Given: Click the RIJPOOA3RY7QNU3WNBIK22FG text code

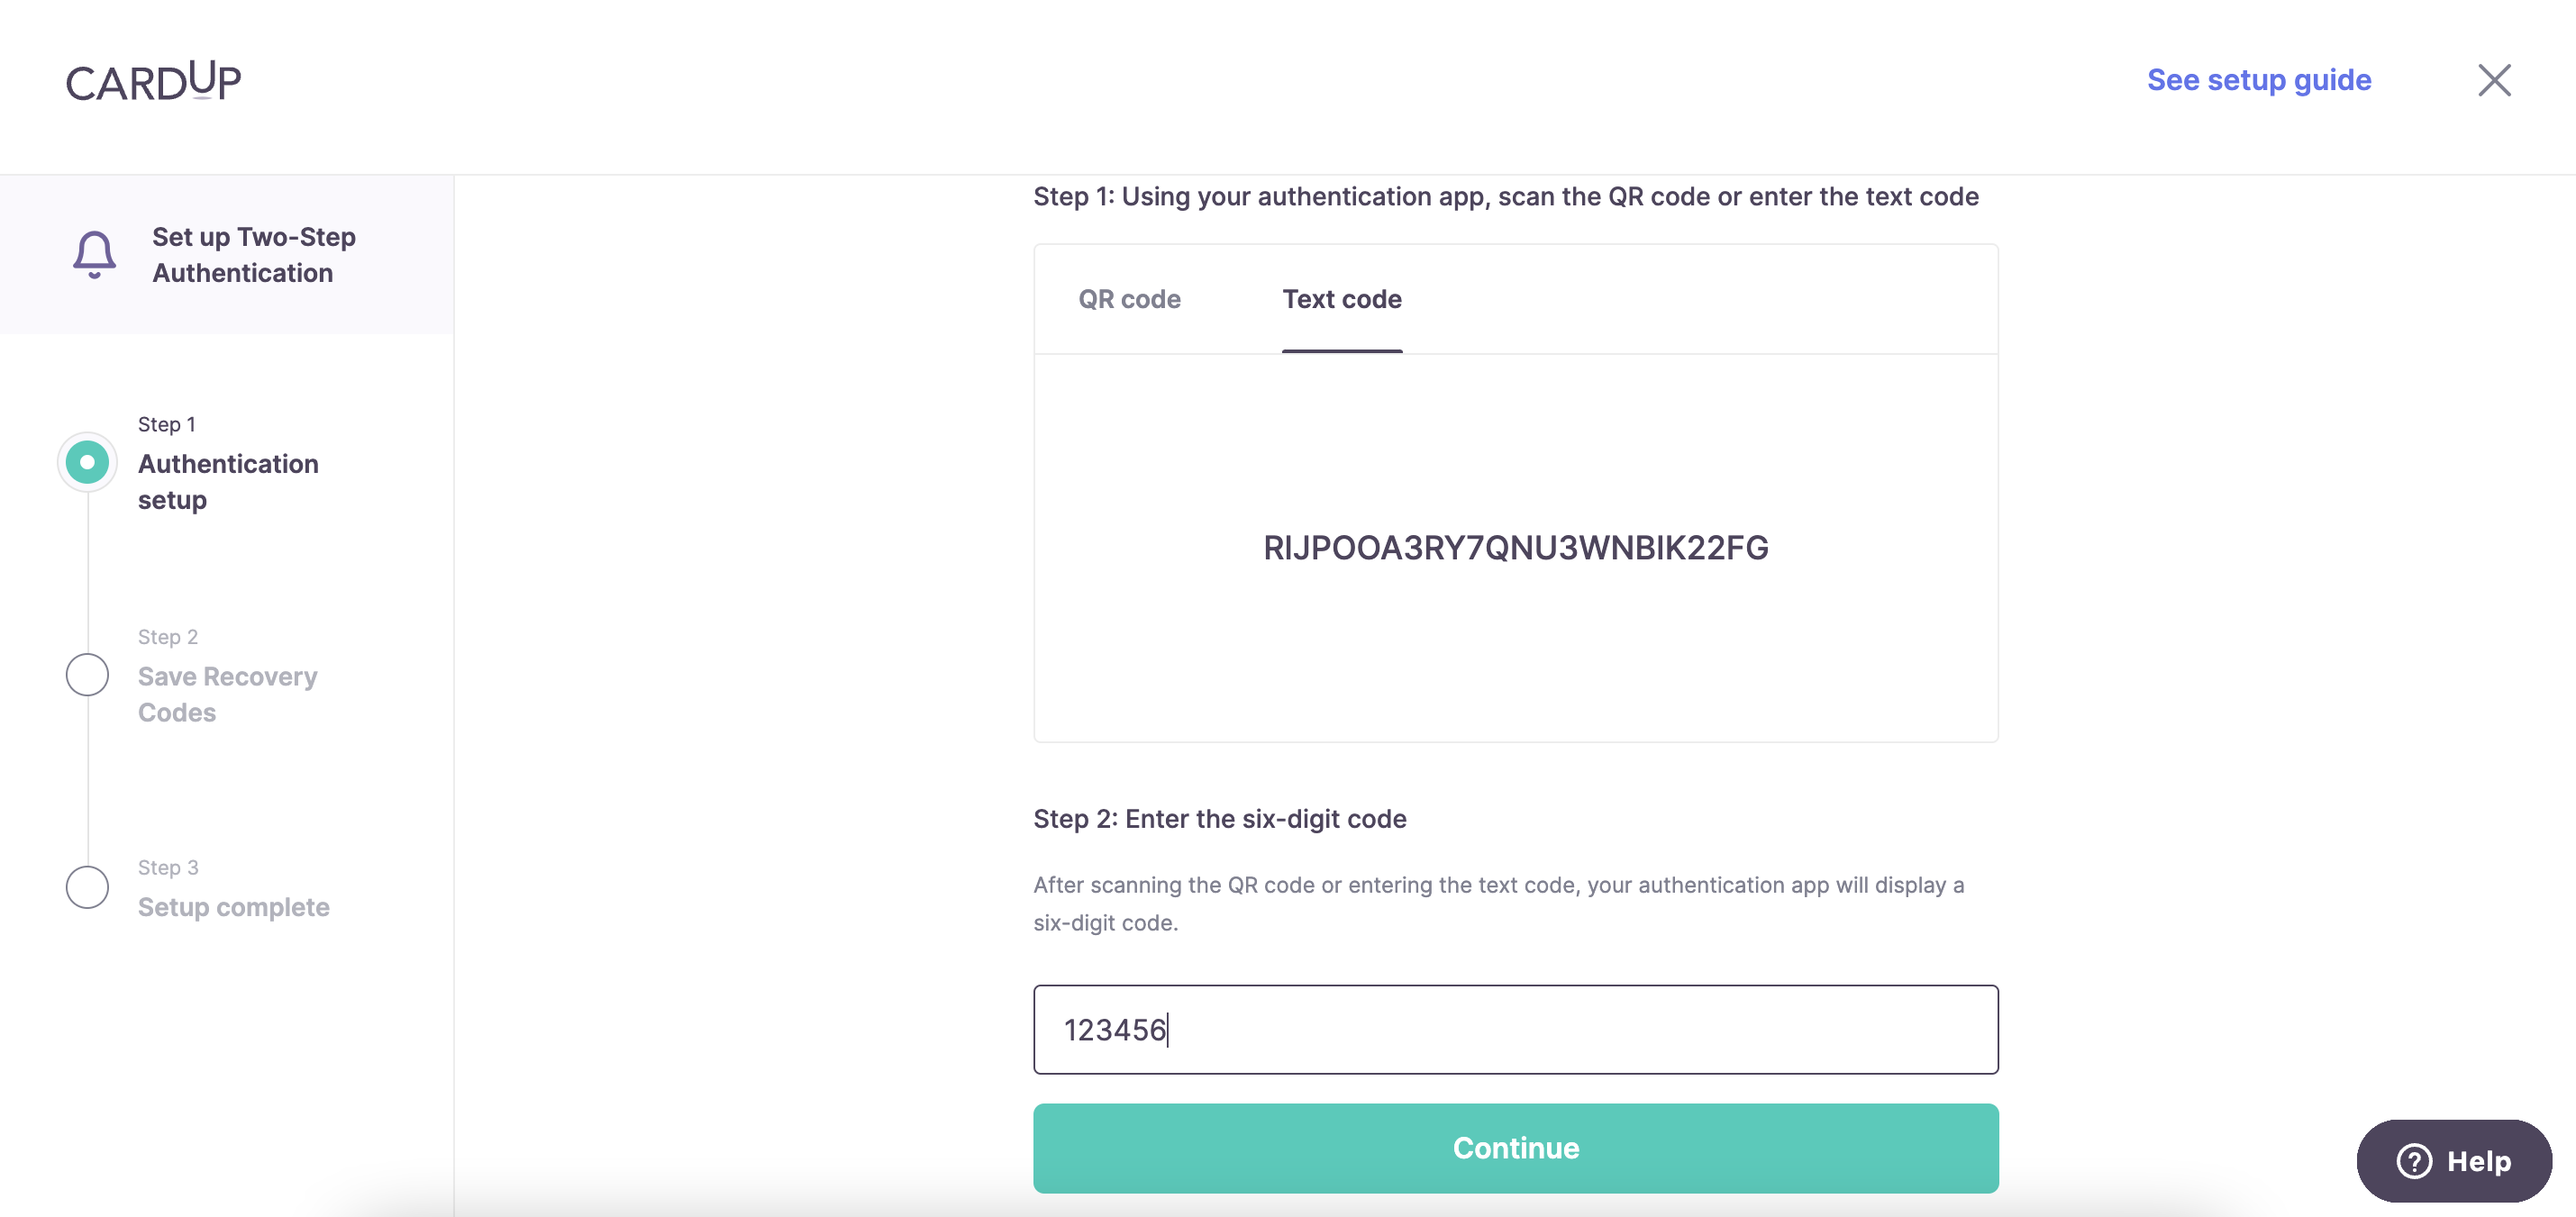Looking at the screenshot, I should pos(1515,547).
